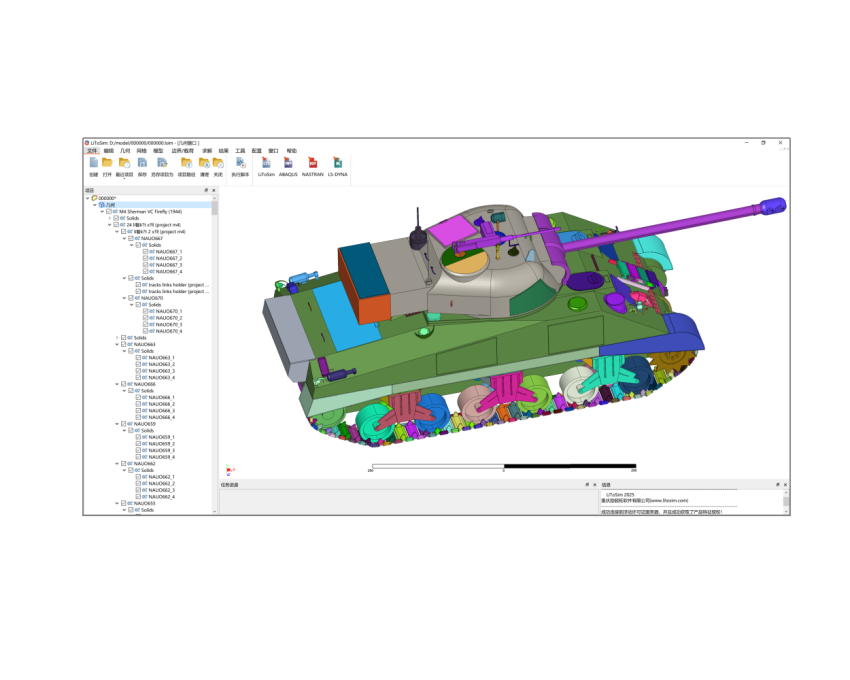This screenshot has height=680, width=850.
Task: Collapse the NAUO663 tree node
Action: click(117, 344)
